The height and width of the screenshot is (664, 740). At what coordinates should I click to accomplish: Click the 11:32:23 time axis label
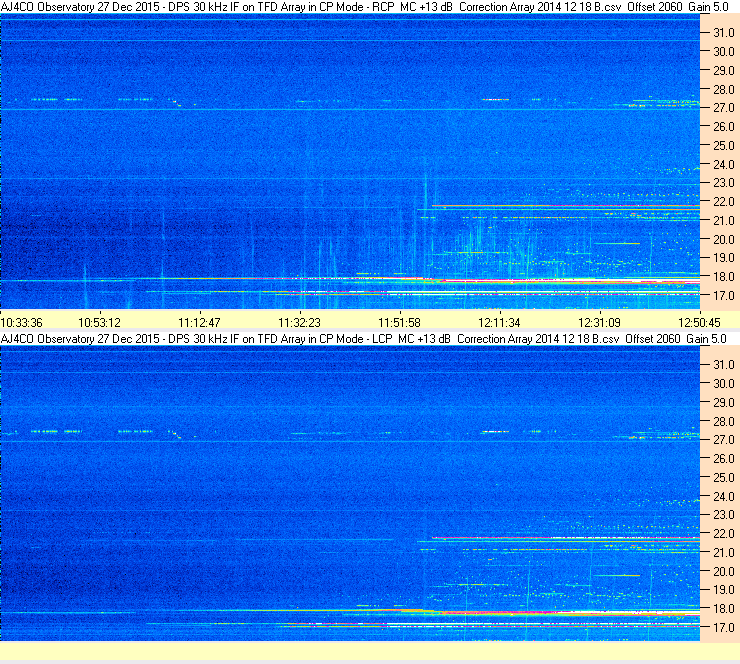coord(299,323)
